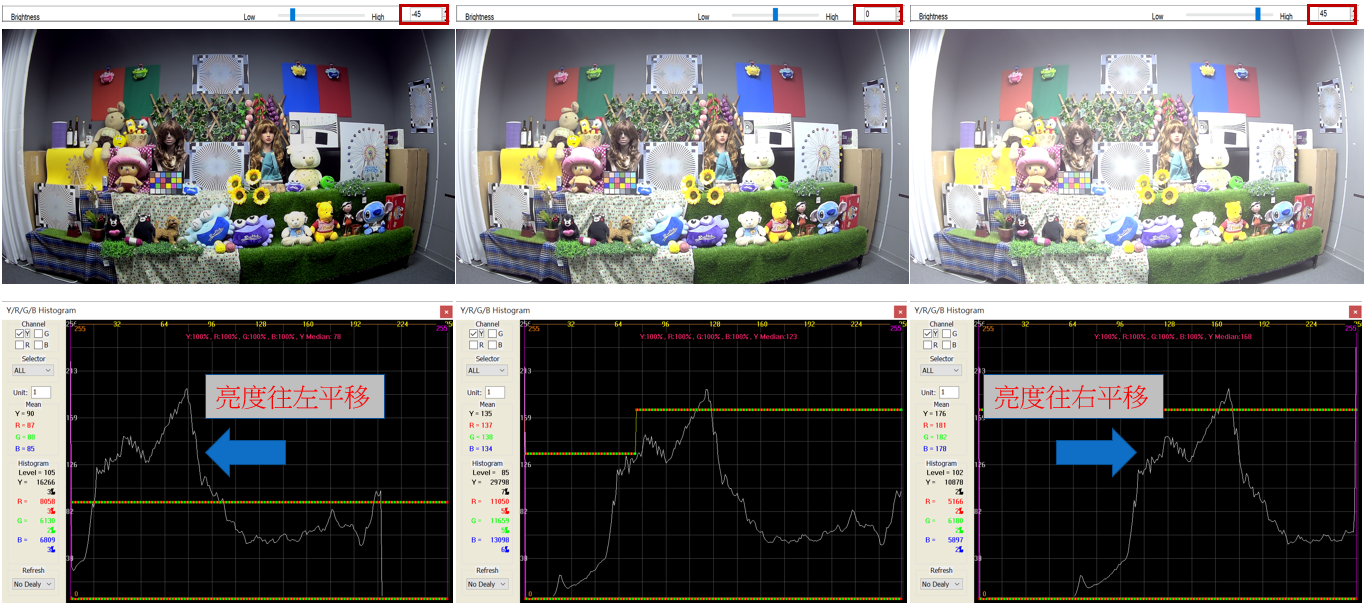
Task: Click the brightest camera preview image on right
Action: (1136, 157)
